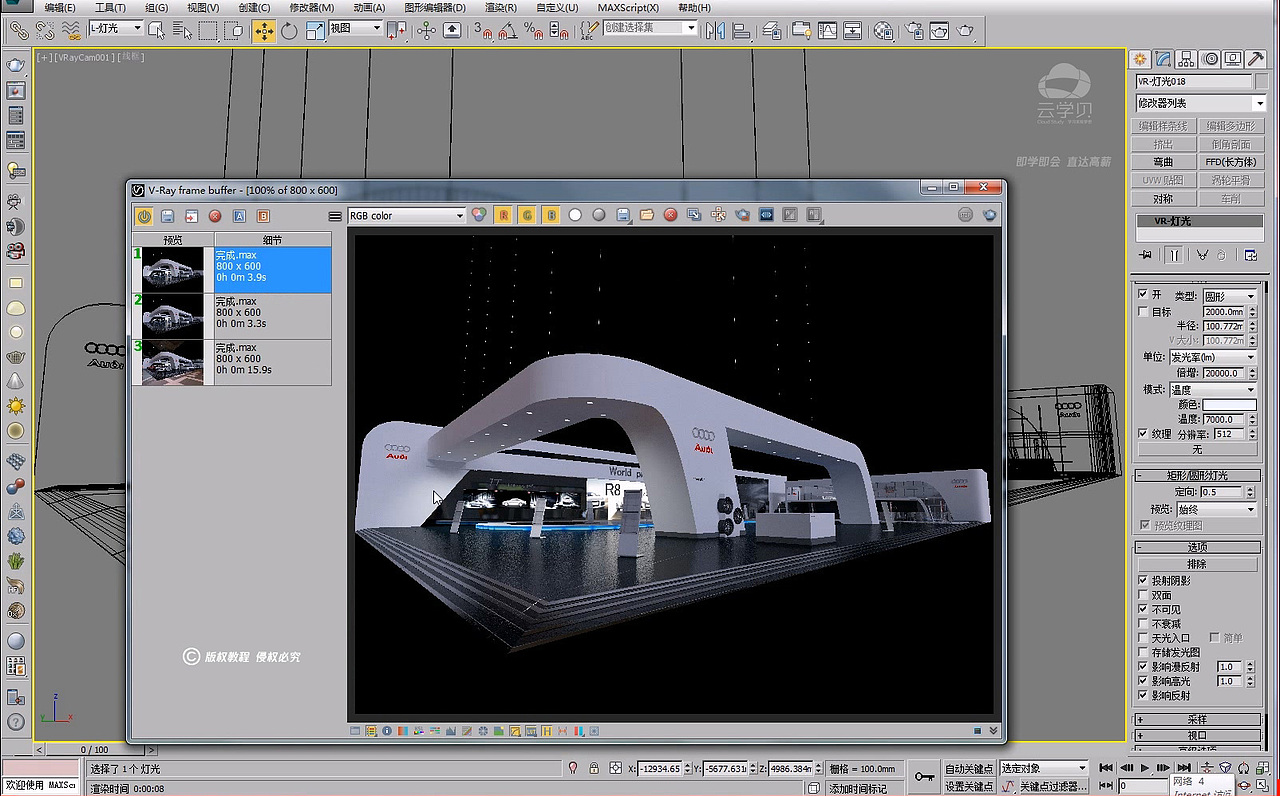The height and width of the screenshot is (796, 1280).
Task: Open the Mirror tool
Action: pyautogui.click(x=714, y=30)
